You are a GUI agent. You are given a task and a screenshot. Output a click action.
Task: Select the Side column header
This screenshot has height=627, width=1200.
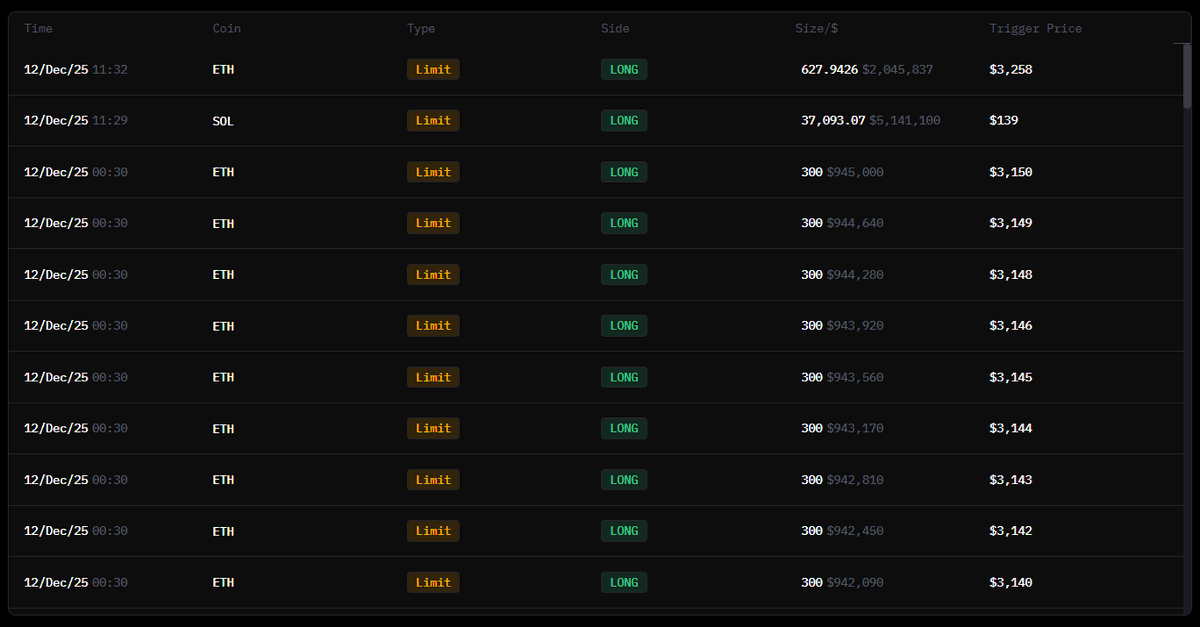coord(615,29)
